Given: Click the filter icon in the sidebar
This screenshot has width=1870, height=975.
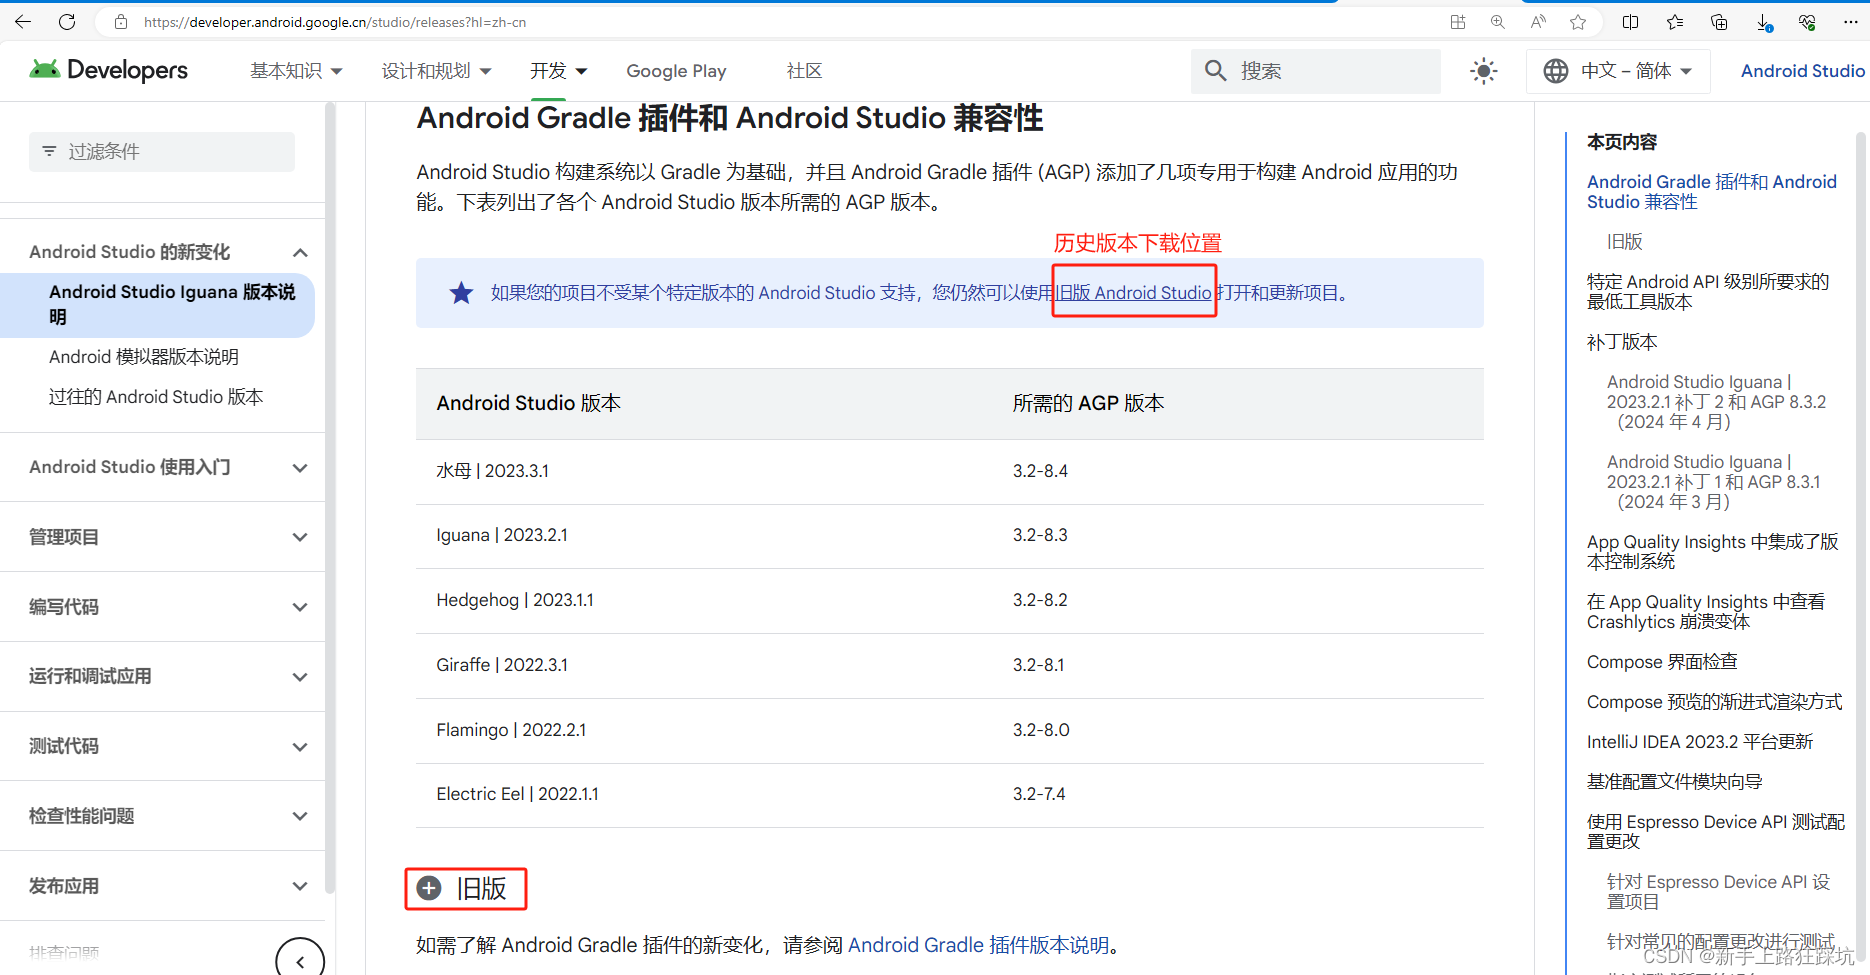Looking at the screenshot, I should pos(49,151).
